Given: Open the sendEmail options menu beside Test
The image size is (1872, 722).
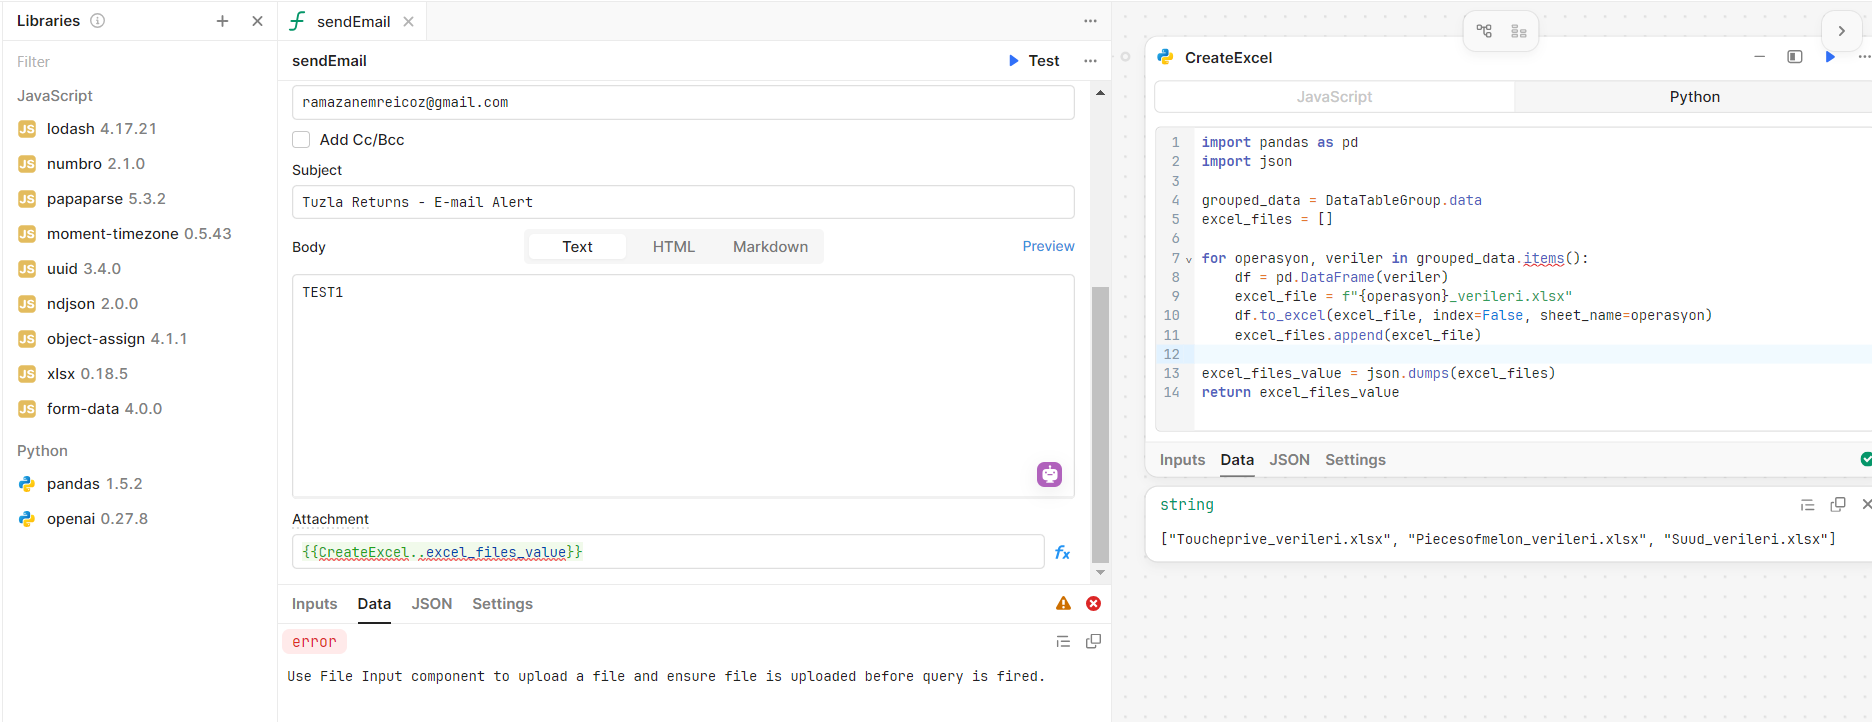Looking at the screenshot, I should coord(1090,61).
